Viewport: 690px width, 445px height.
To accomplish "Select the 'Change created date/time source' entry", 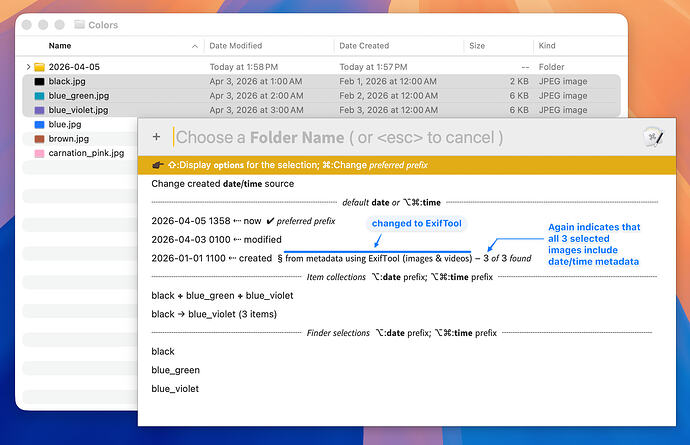I will (x=223, y=184).
